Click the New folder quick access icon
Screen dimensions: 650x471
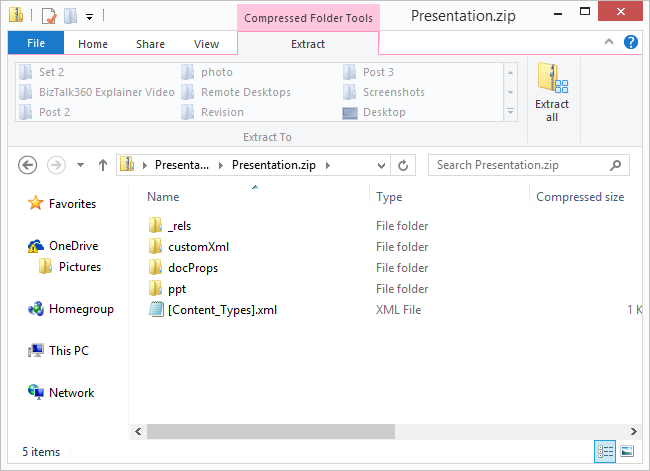click(x=69, y=16)
